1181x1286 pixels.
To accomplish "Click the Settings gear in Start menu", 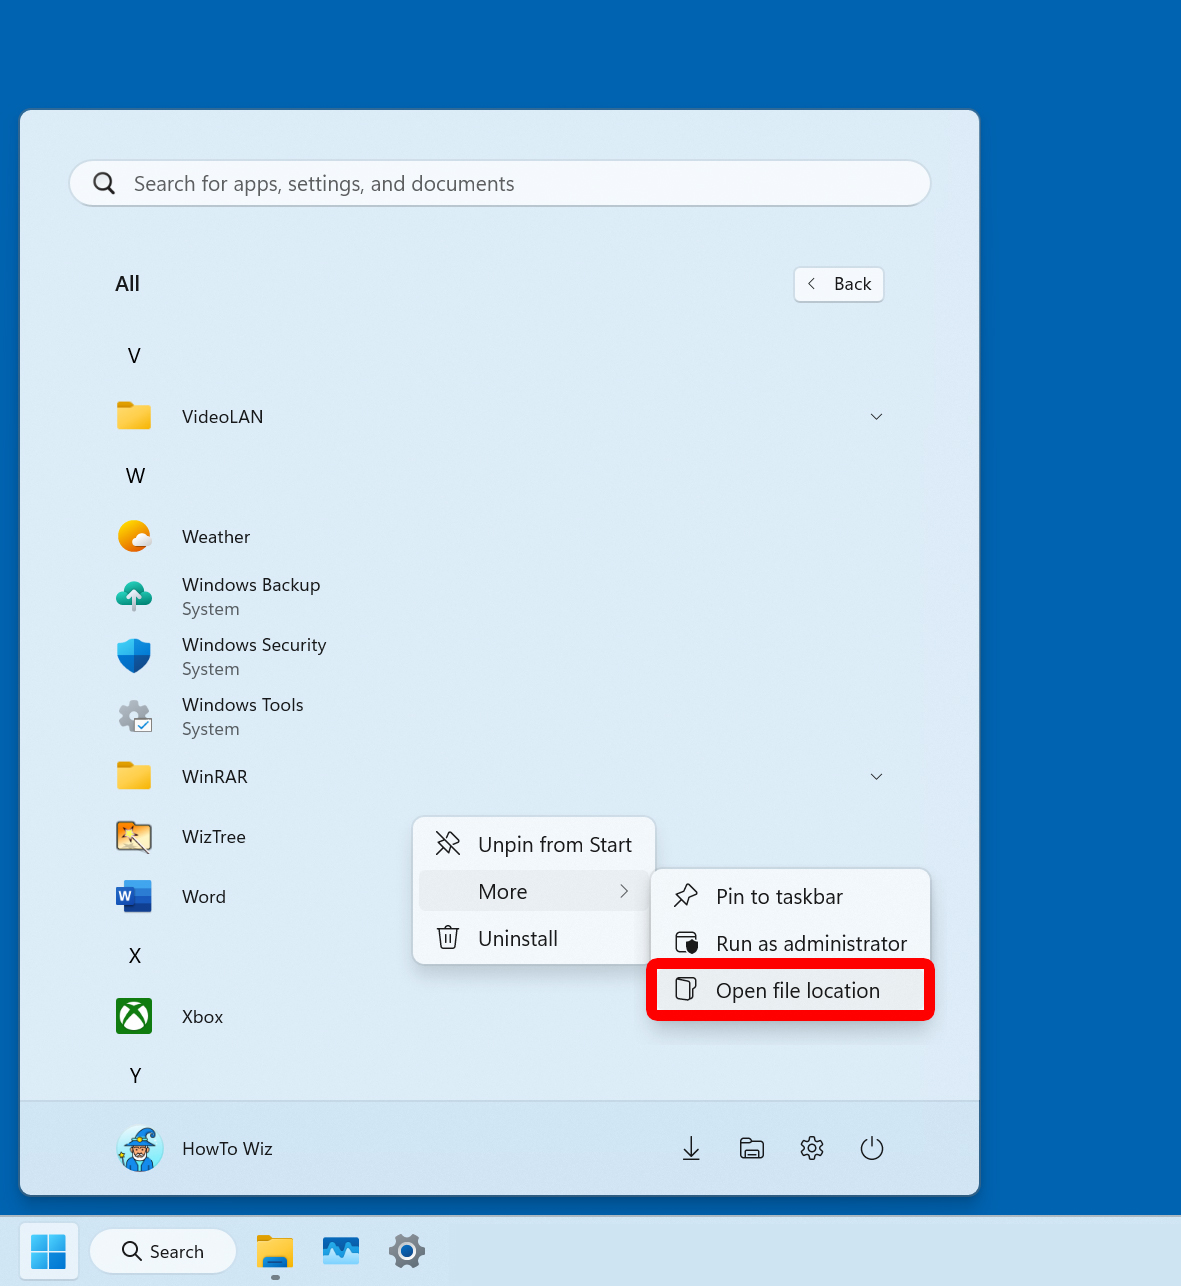I will pyautogui.click(x=811, y=1148).
